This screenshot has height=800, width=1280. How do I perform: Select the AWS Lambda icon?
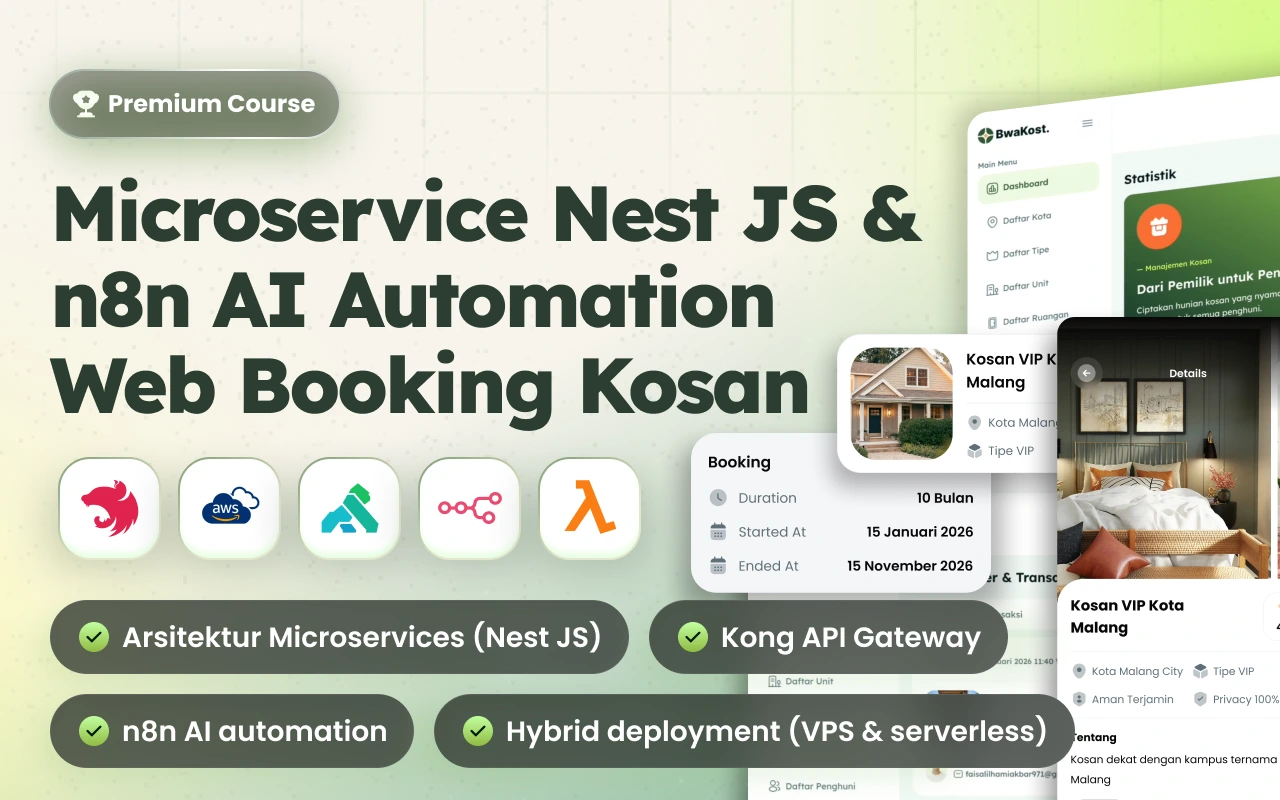point(589,508)
